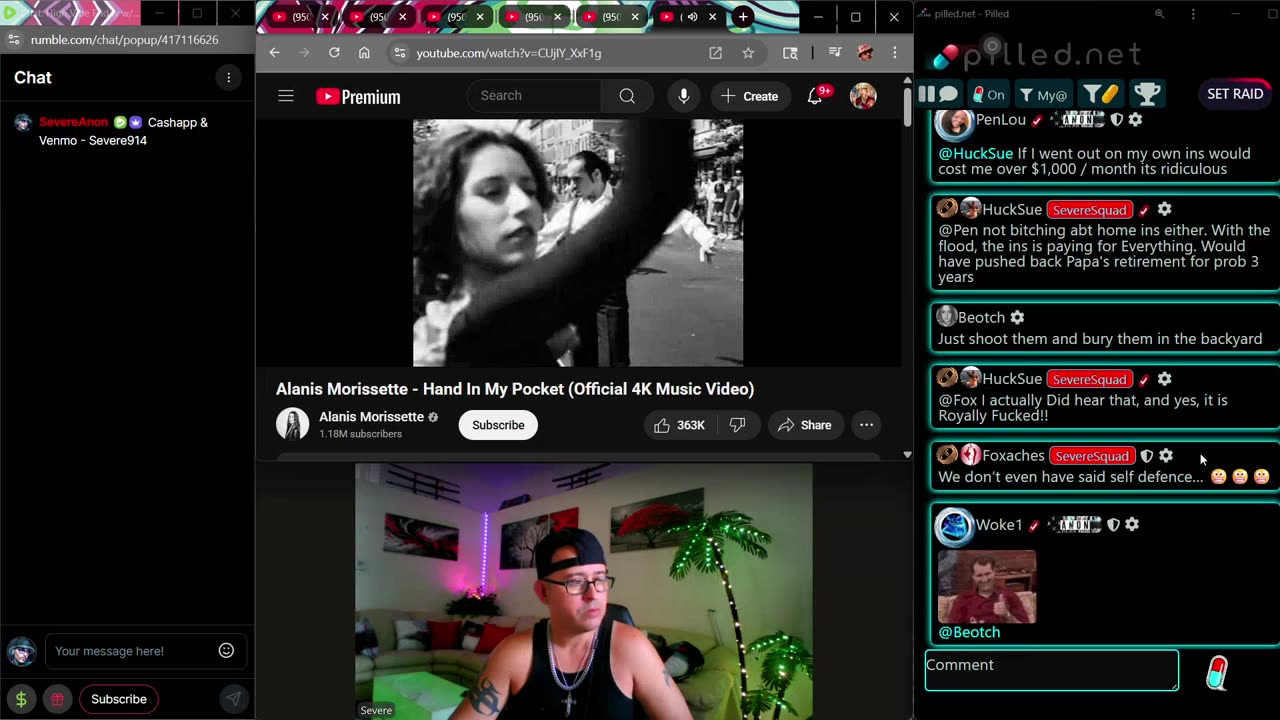Click the SET RAID button
Viewport: 1280px width, 720px height.
pyautogui.click(x=1235, y=94)
